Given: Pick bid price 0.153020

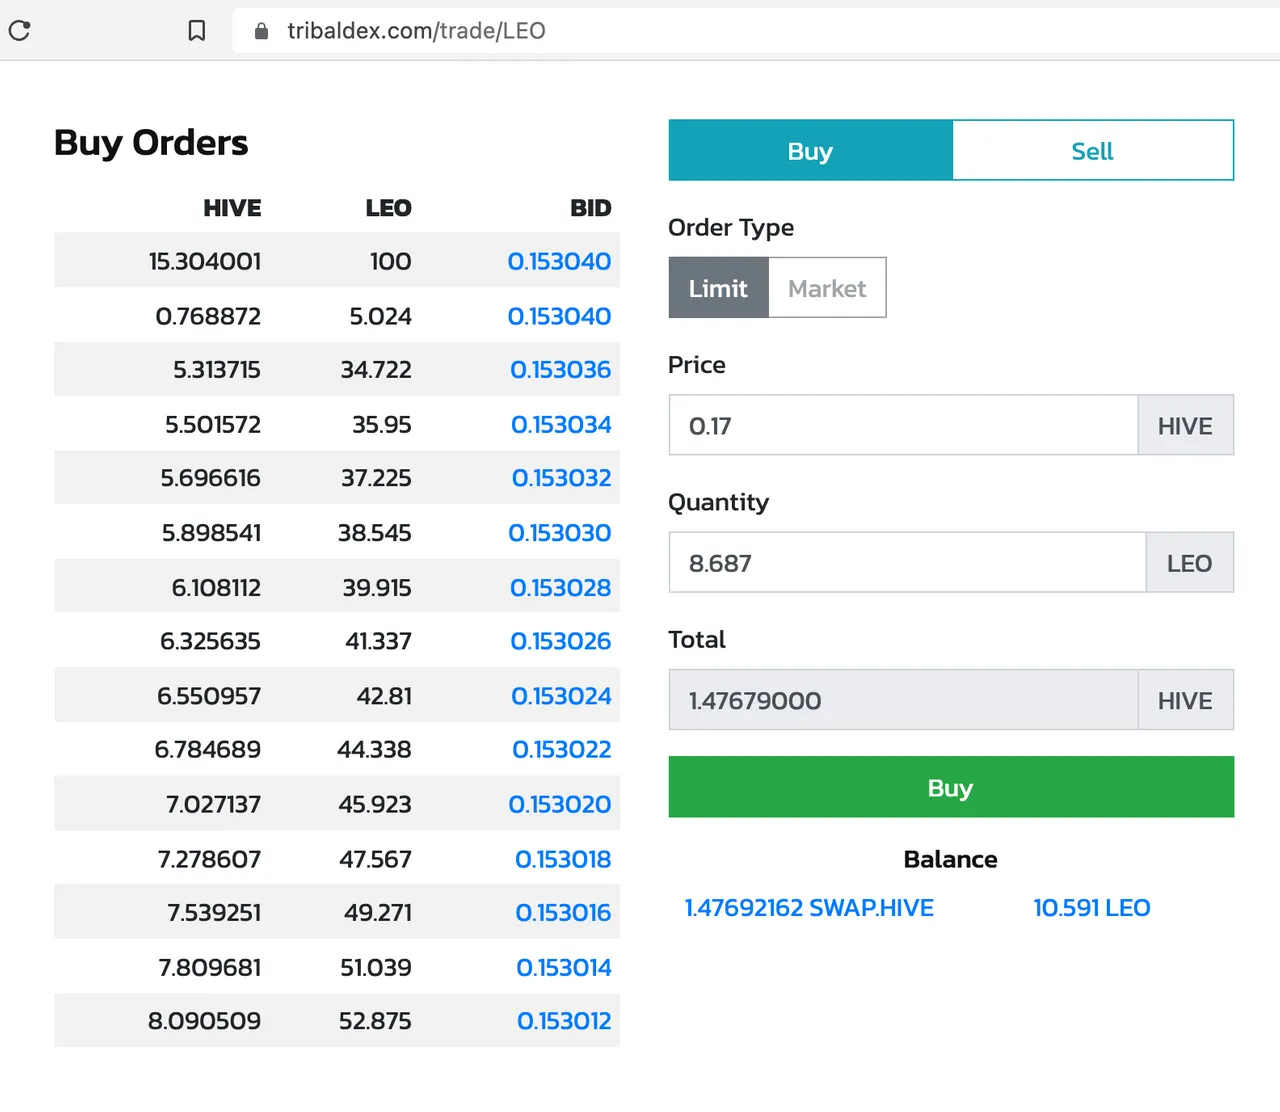Looking at the screenshot, I should [559, 804].
